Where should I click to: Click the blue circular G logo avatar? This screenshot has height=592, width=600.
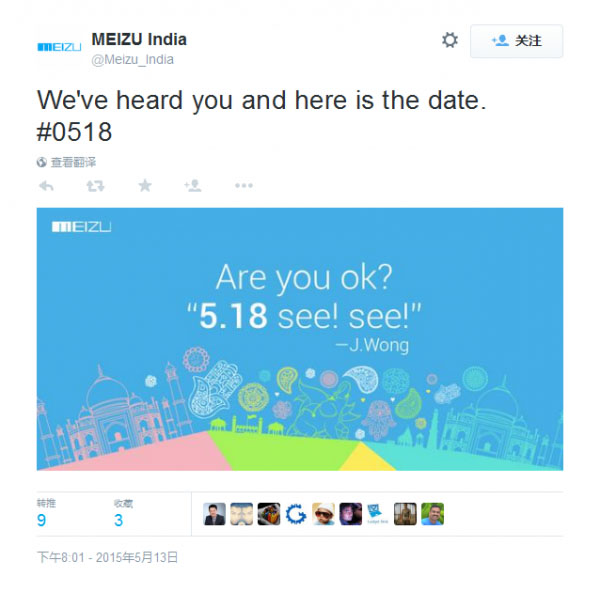click(x=296, y=514)
